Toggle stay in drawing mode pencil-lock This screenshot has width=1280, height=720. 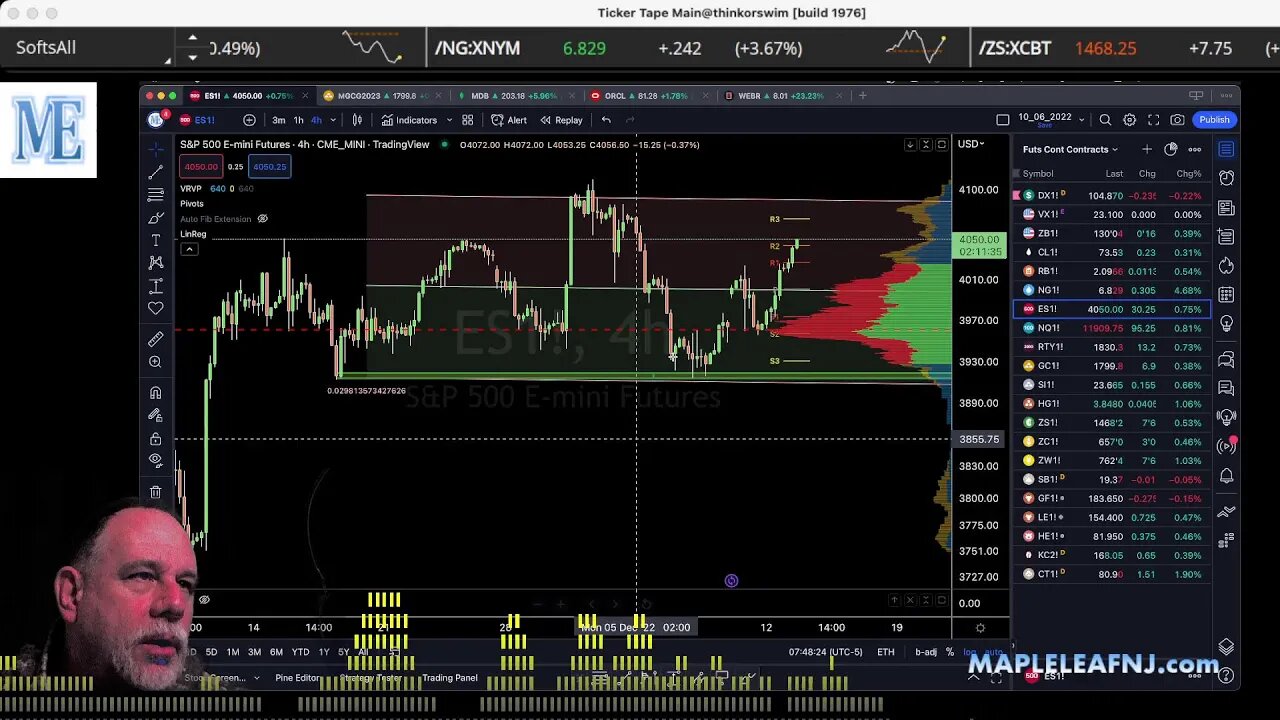(x=155, y=415)
